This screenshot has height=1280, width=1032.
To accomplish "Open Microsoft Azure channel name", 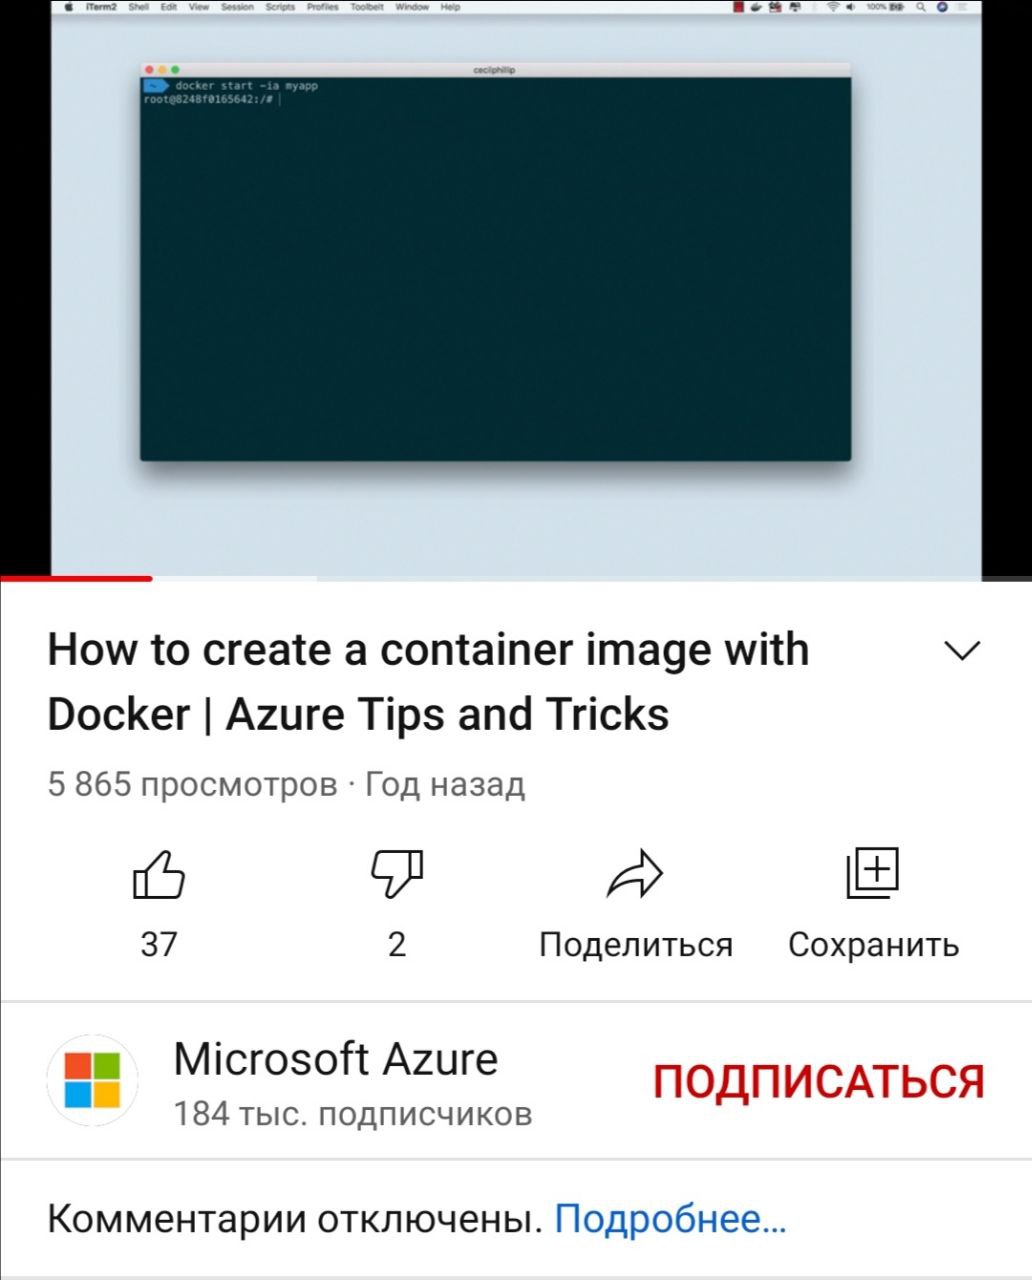I will coord(335,1059).
